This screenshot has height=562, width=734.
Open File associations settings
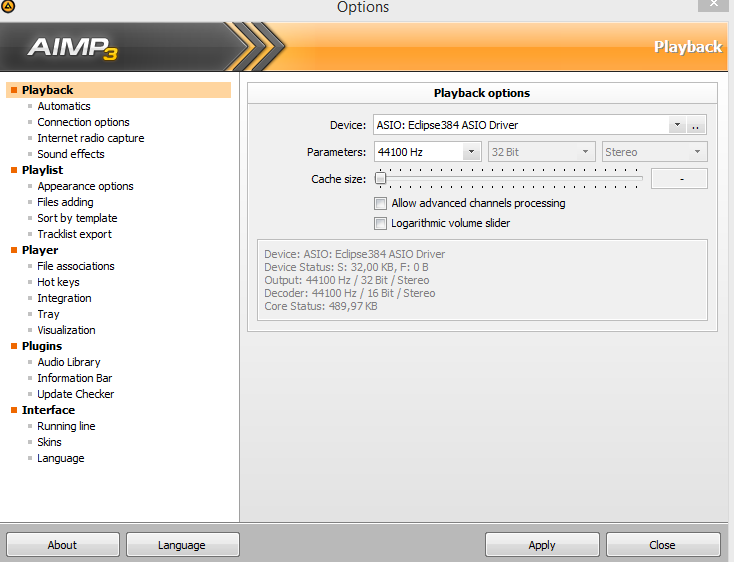pyautogui.click(x=76, y=266)
